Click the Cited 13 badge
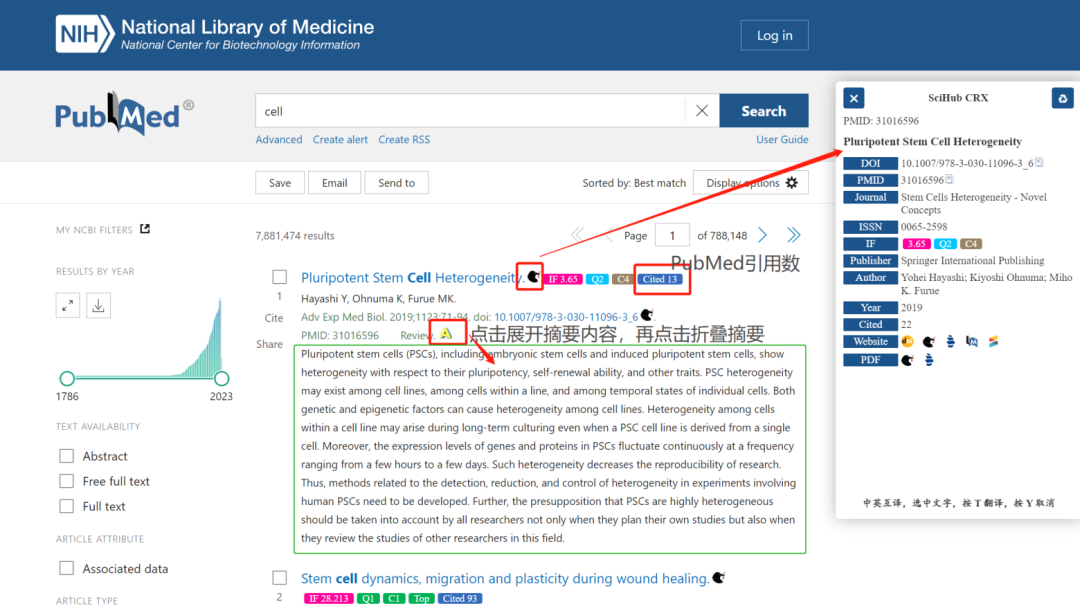This screenshot has width=1080, height=613. pos(660,279)
